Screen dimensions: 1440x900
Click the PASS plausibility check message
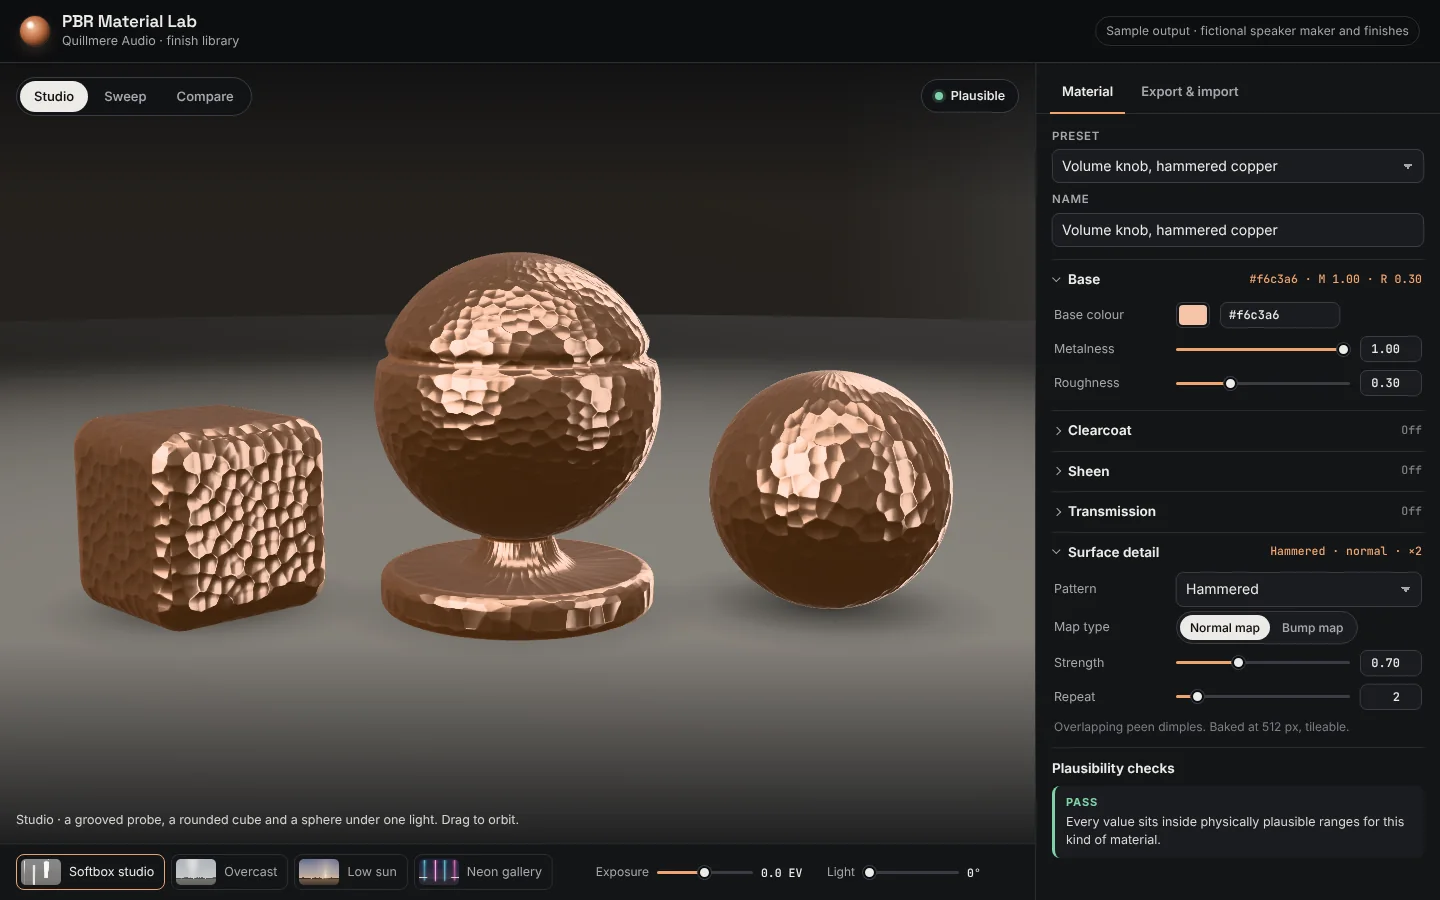point(1237,822)
